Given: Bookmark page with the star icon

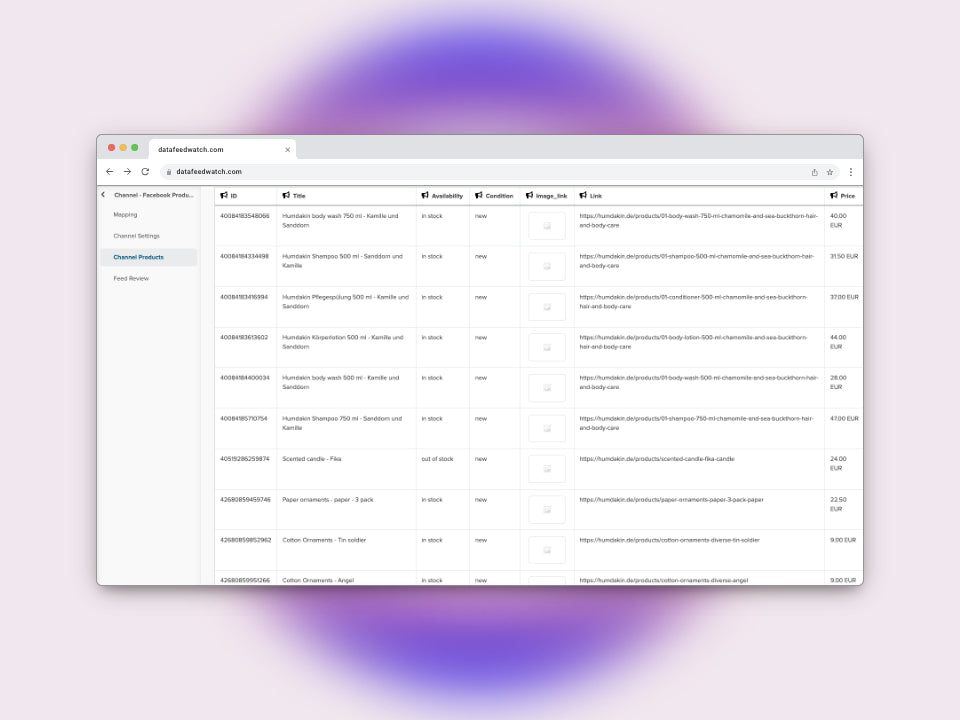Looking at the screenshot, I should point(830,172).
